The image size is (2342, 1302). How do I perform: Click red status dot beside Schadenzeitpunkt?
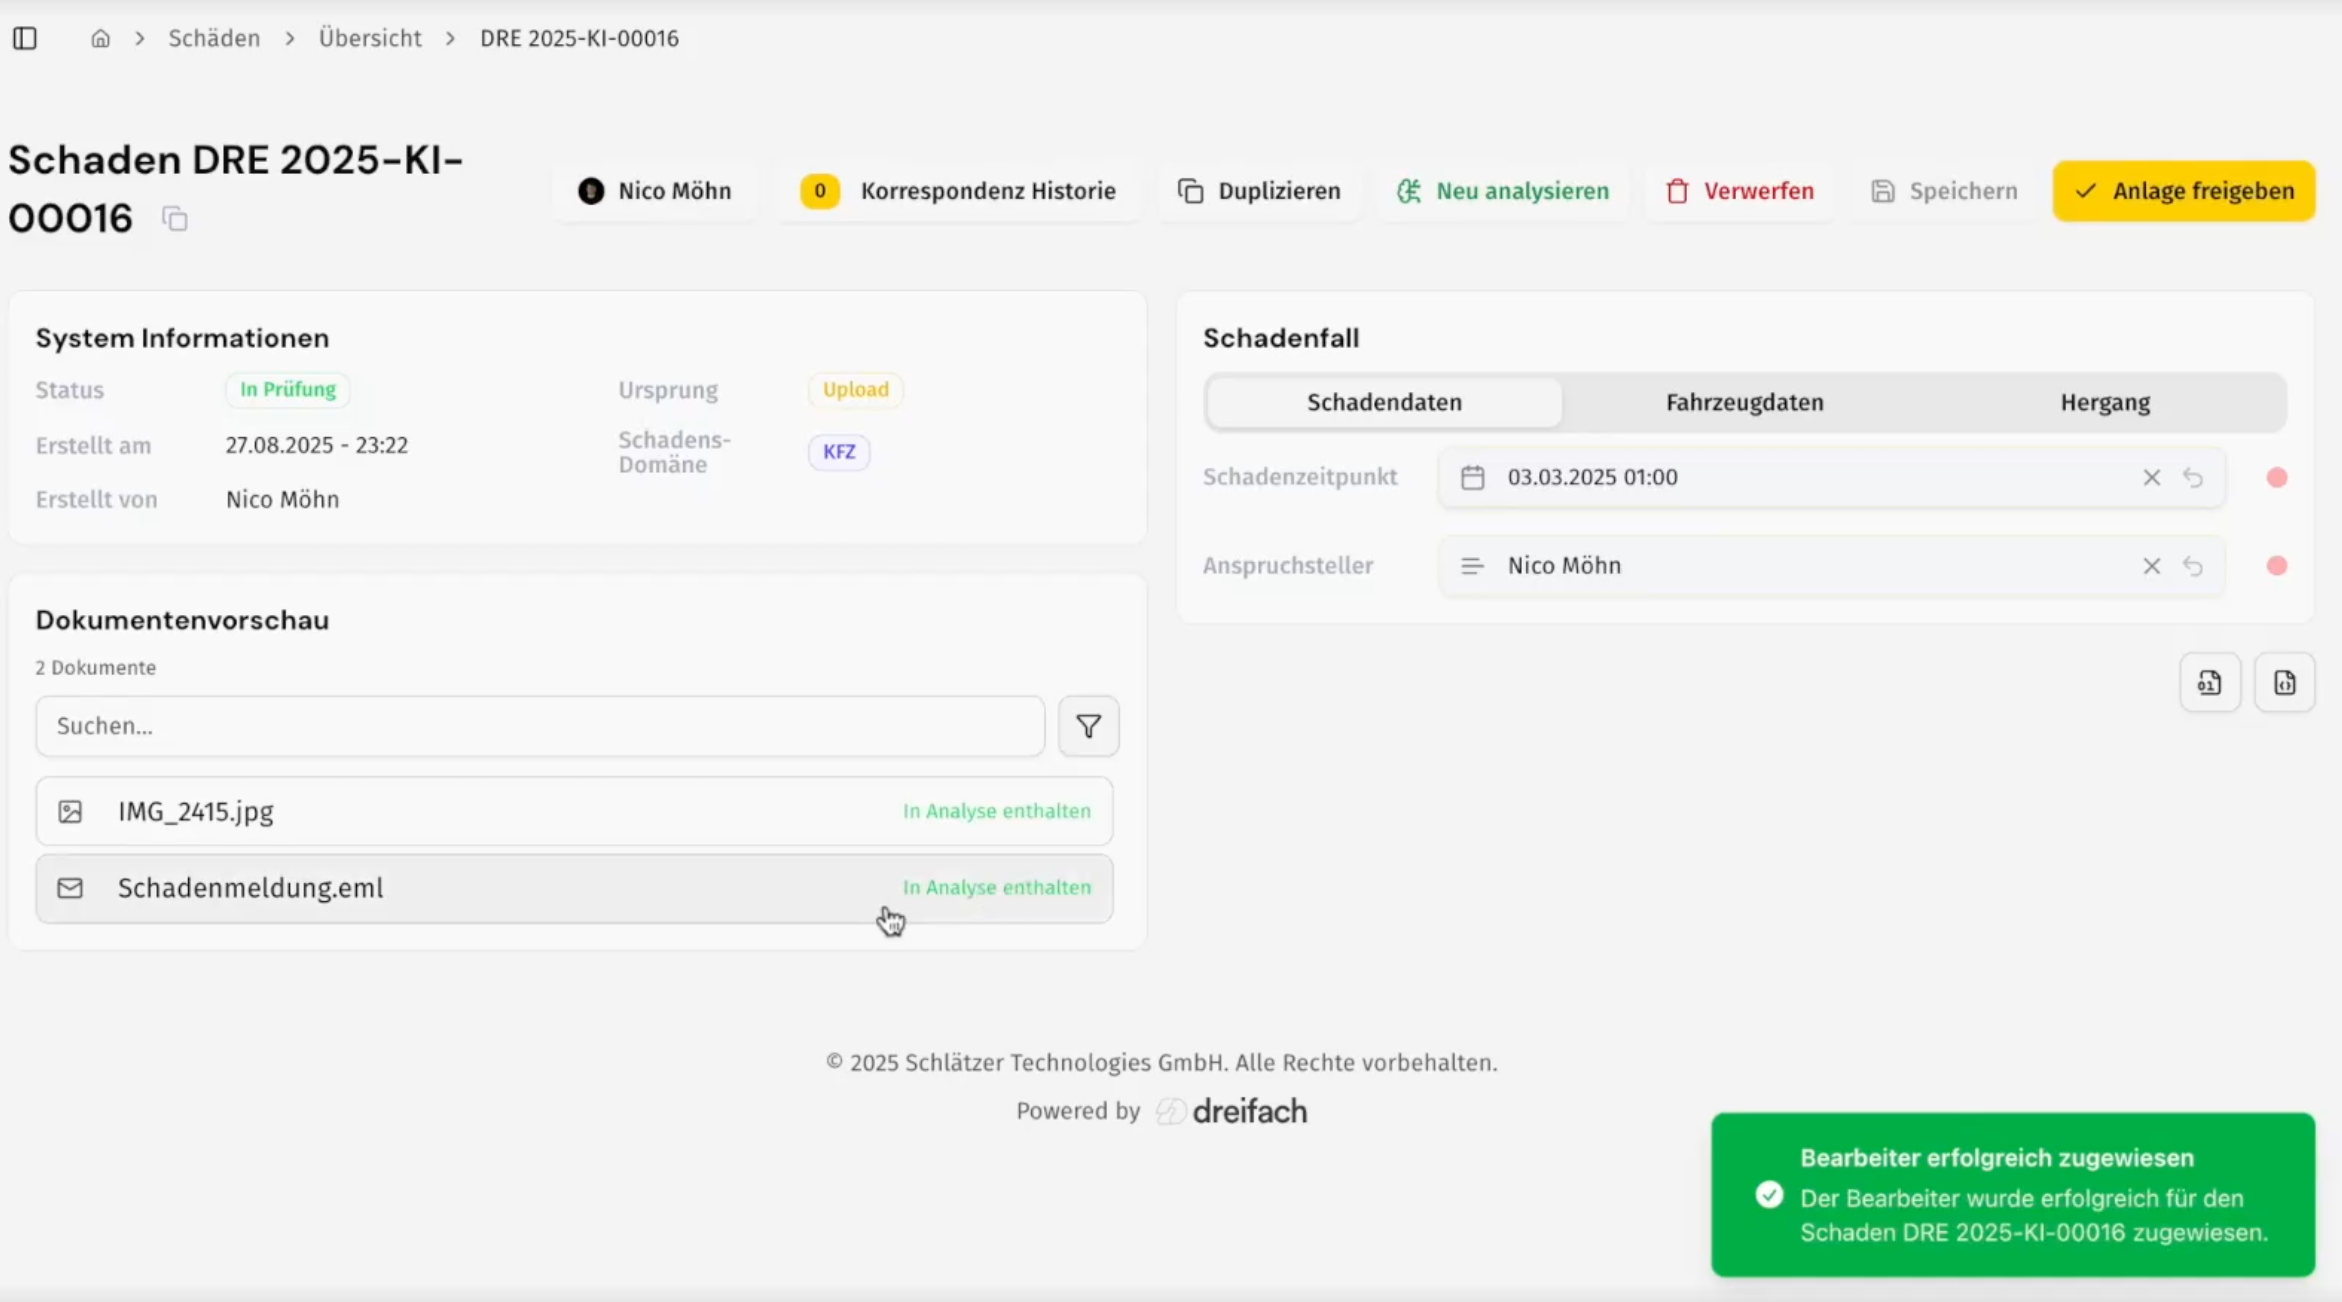(2276, 478)
